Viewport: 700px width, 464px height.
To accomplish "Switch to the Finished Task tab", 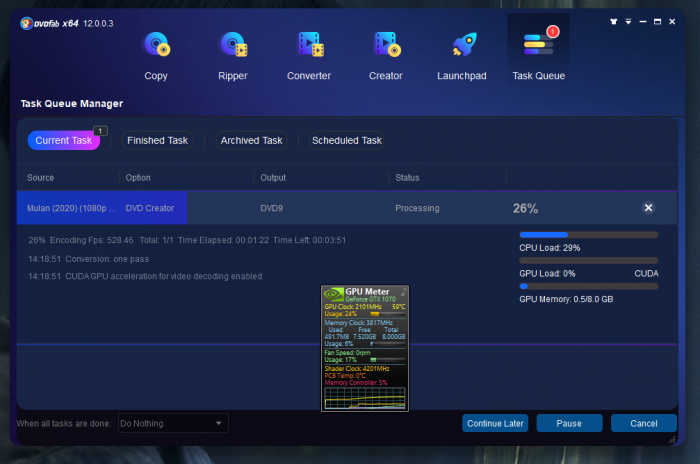I will click(x=157, y=141).
